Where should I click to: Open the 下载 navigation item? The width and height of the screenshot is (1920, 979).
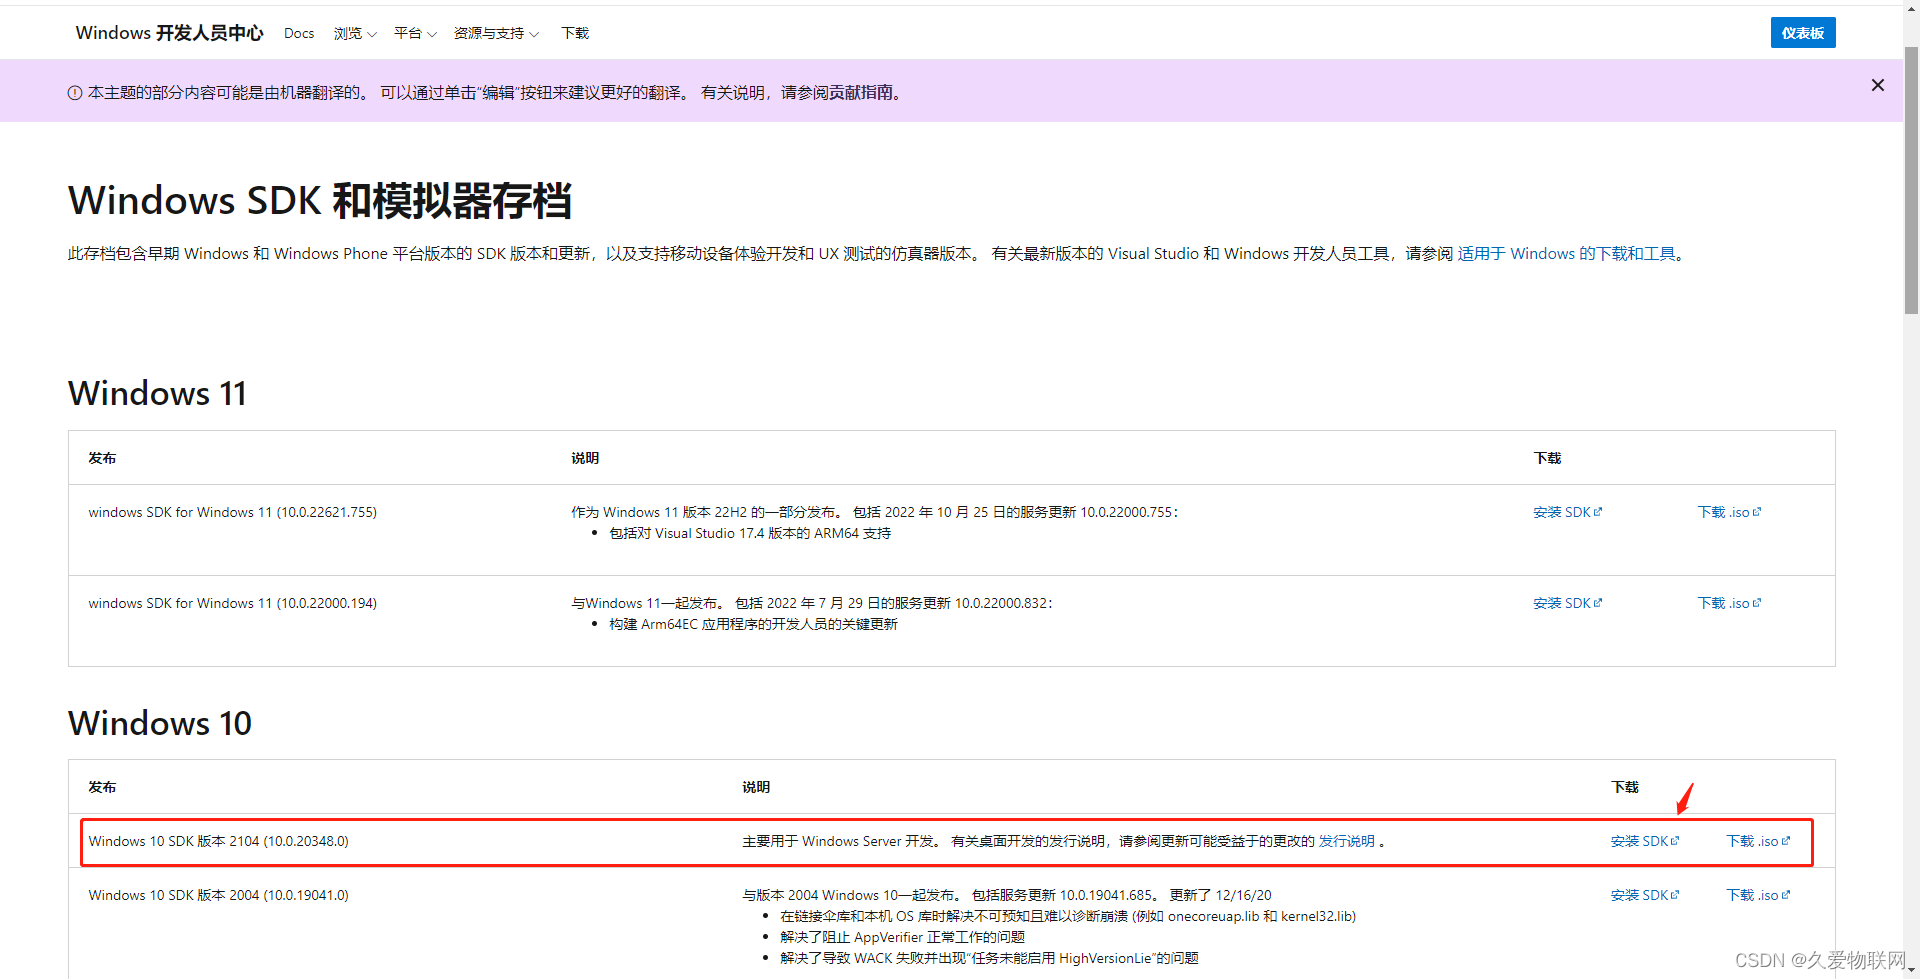575,33
